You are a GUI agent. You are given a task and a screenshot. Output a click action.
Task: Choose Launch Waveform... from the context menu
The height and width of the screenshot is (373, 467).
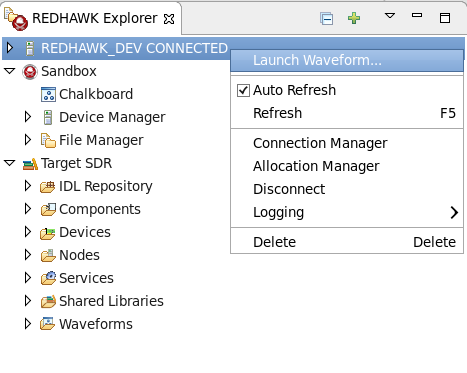point(347,60)
